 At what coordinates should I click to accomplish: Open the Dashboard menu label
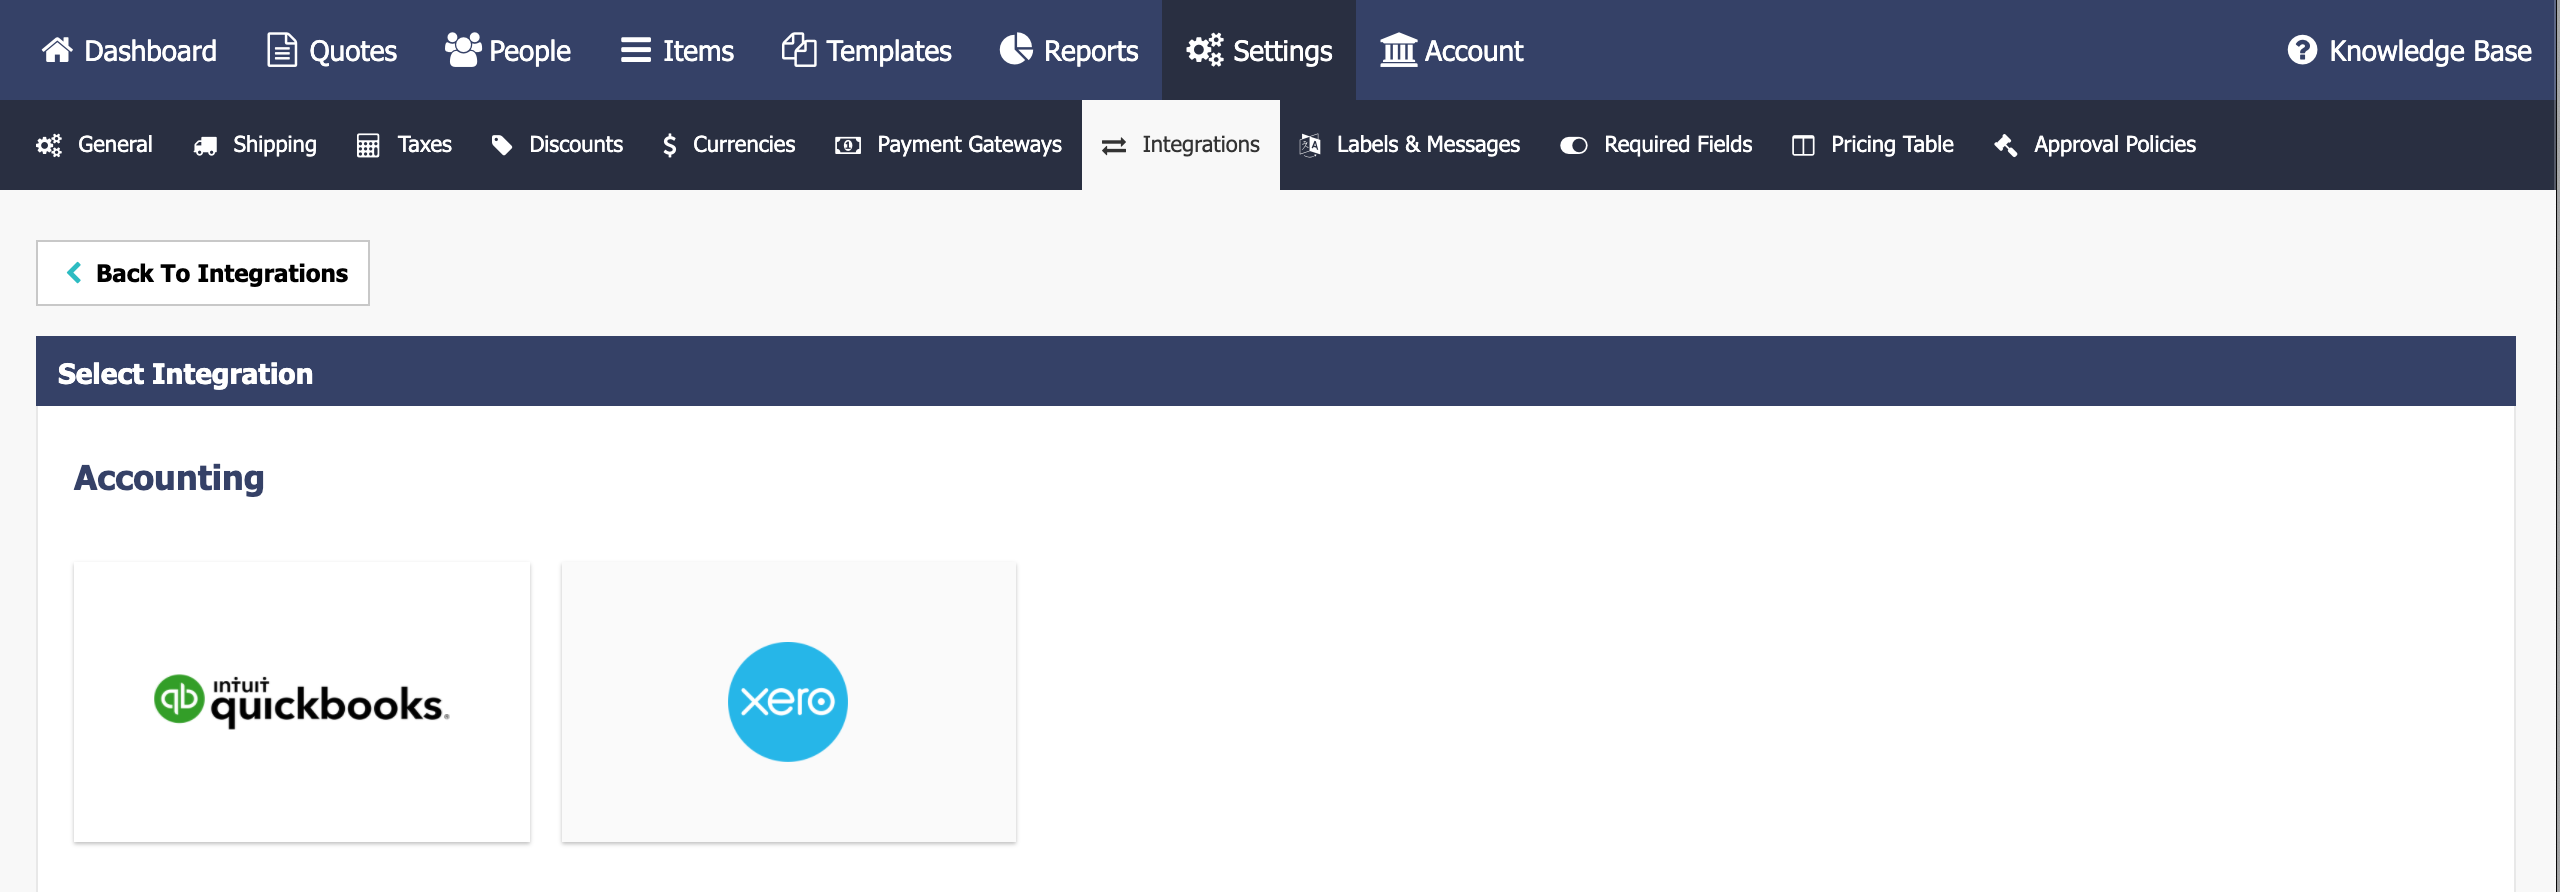(x=150, y=51)
